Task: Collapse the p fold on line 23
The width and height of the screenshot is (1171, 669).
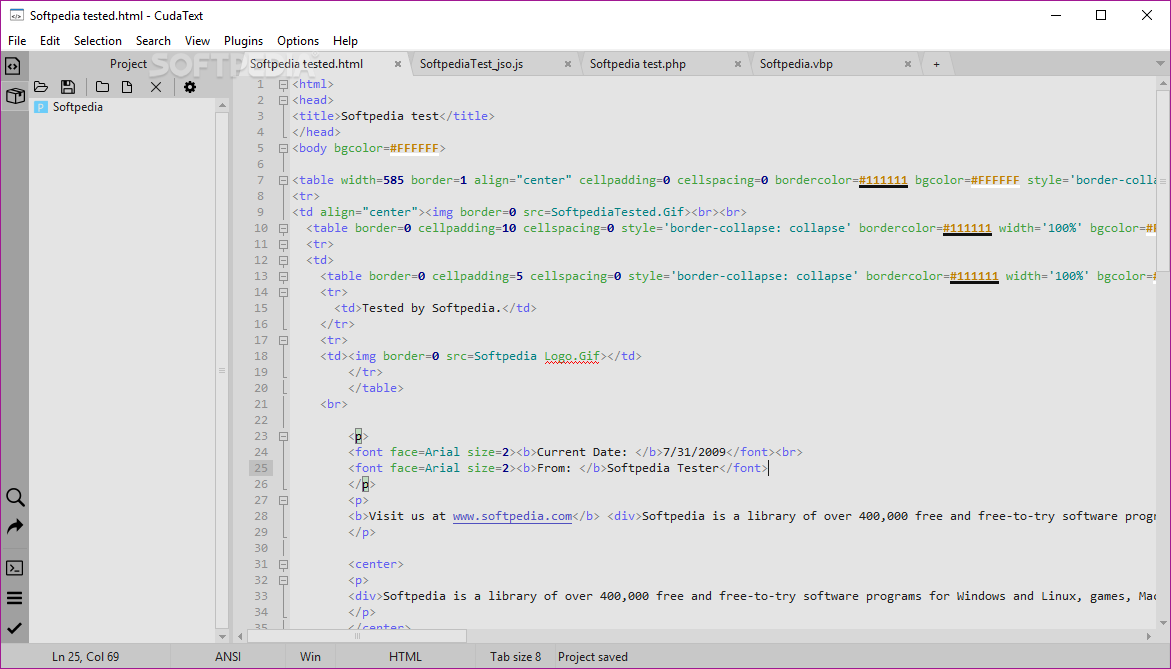Action: tap(283, 436)
